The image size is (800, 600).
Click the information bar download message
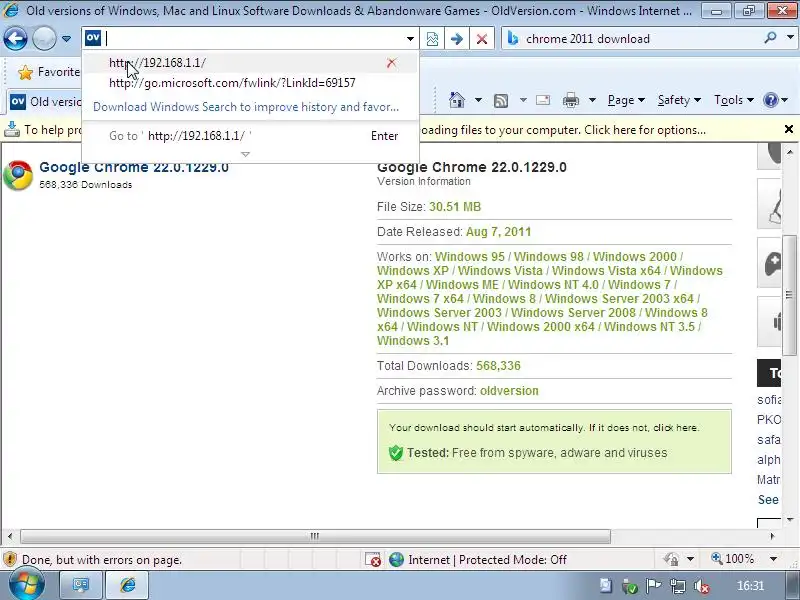coord(563,130)
